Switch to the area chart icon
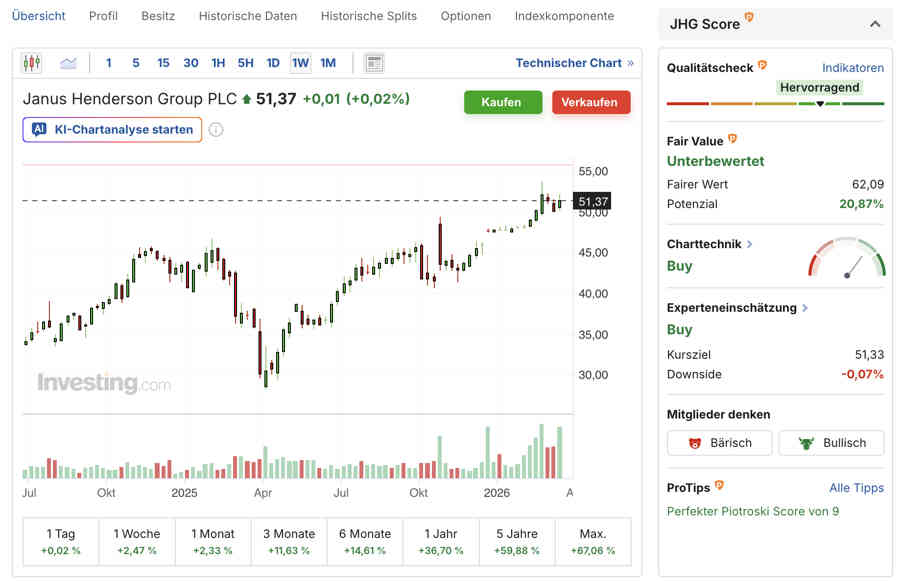Screen dimensions: 900x581 tap(68, 63)
